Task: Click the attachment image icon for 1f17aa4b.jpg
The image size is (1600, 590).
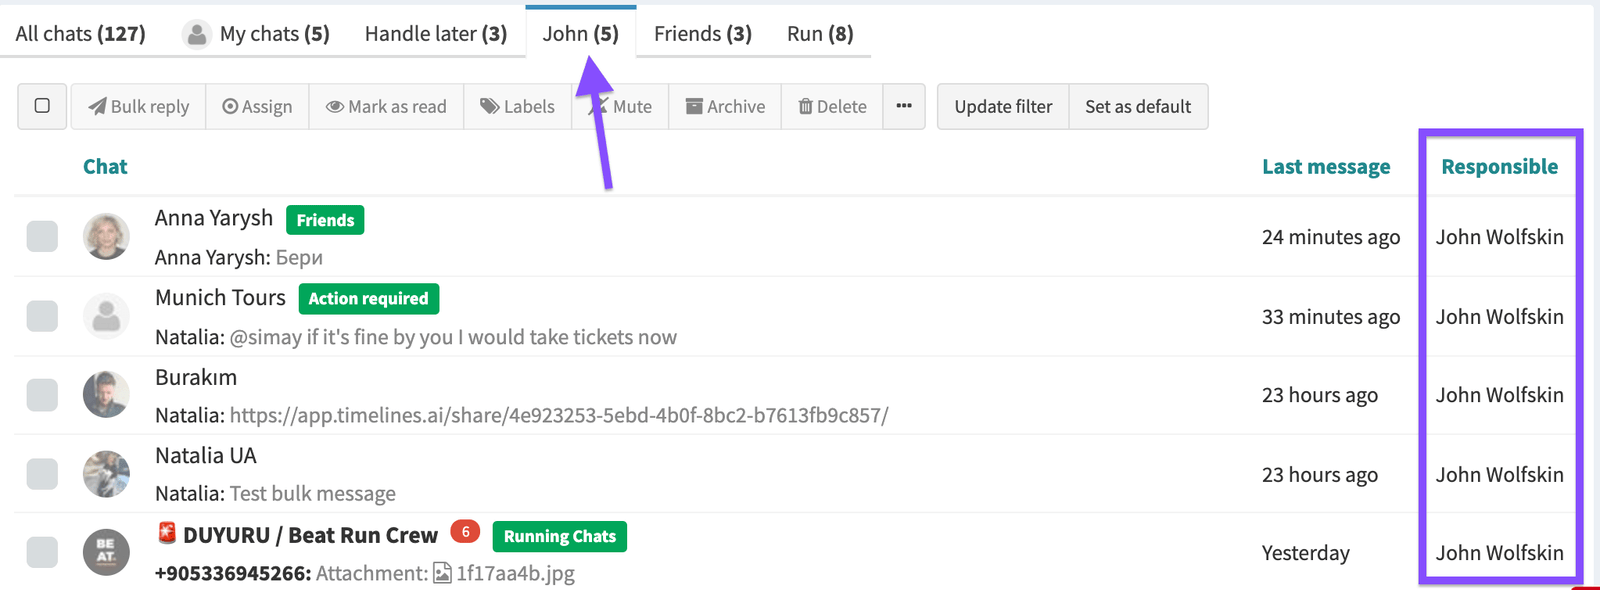Action: coord(442,573)
